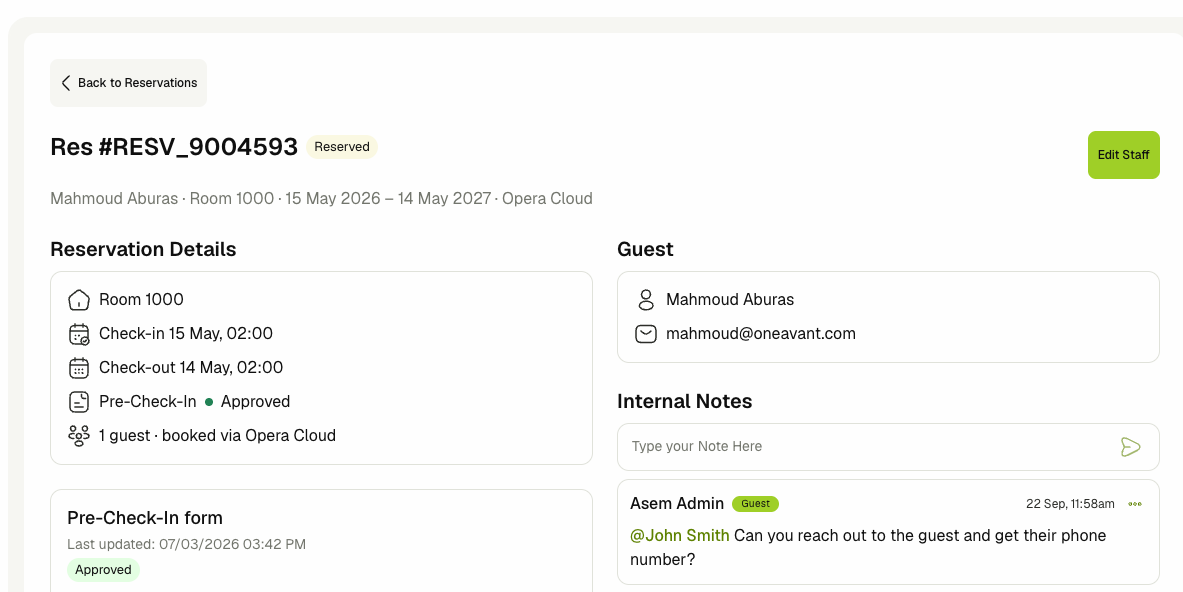Viewport: 1183px width, 592px height.
Task: Click the mahmoud@oneavant.com email address
Action: click(760, 333)
